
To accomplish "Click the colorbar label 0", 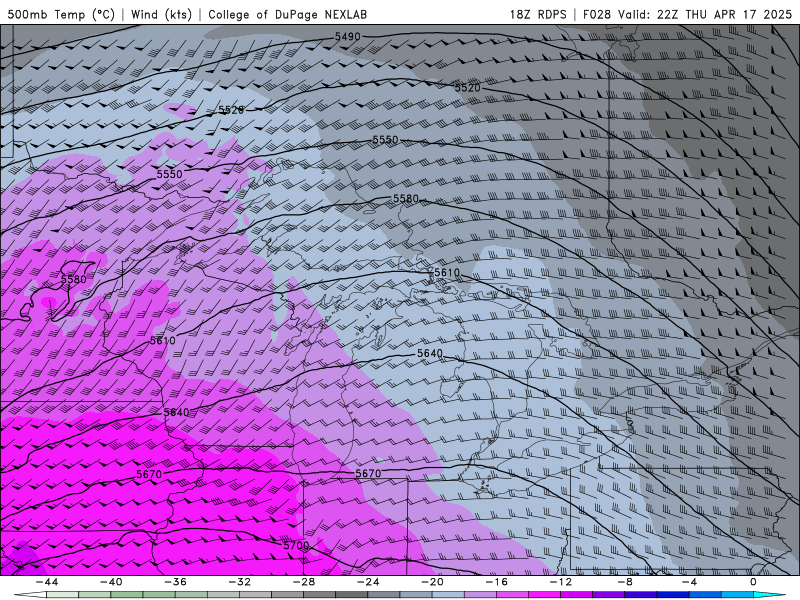I will tap(754, 582).
